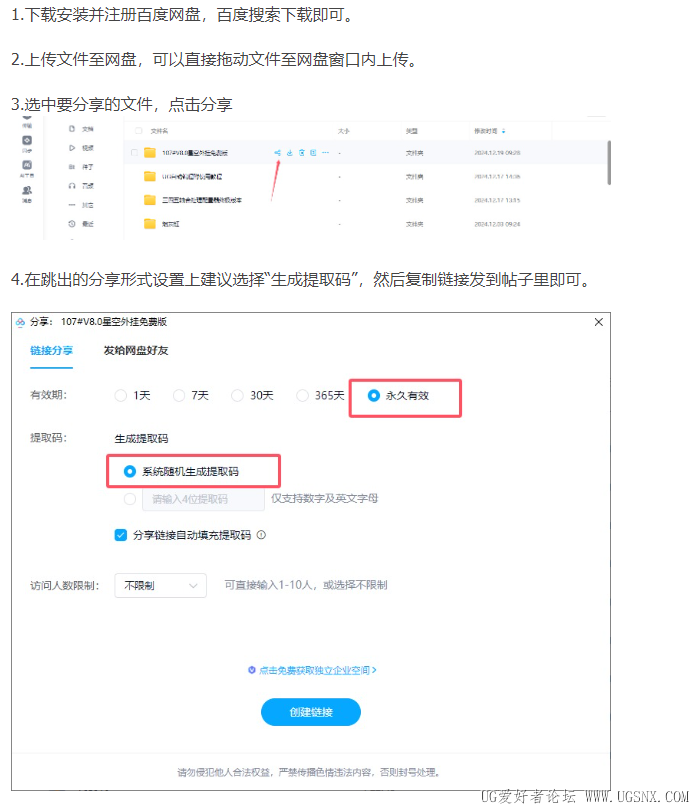Image resolution: width=694 pixels, height=809 pixels.
Task: Toggle the sort arrow beside 修改时间 header
Action: [x=504, y=131]
